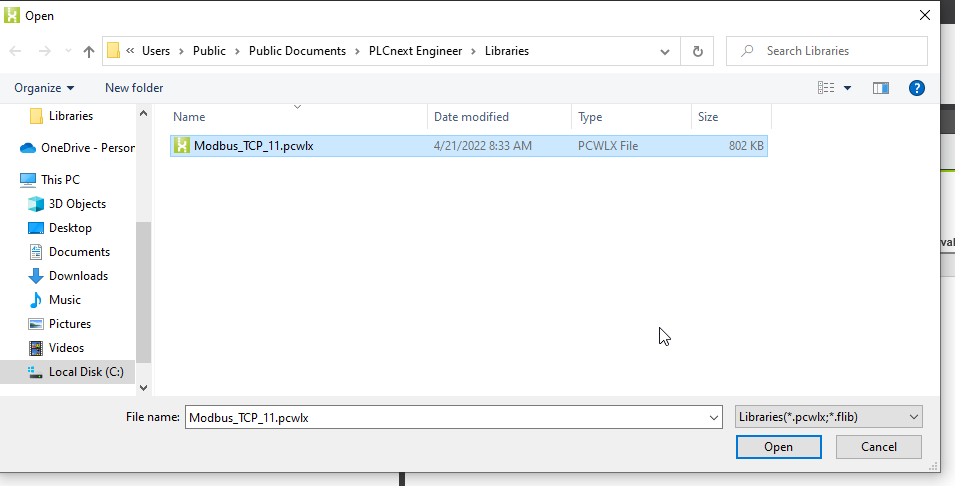955x486 pixels.
Task: Open 3D Objects in the sidebar
Action: (77, 204)
